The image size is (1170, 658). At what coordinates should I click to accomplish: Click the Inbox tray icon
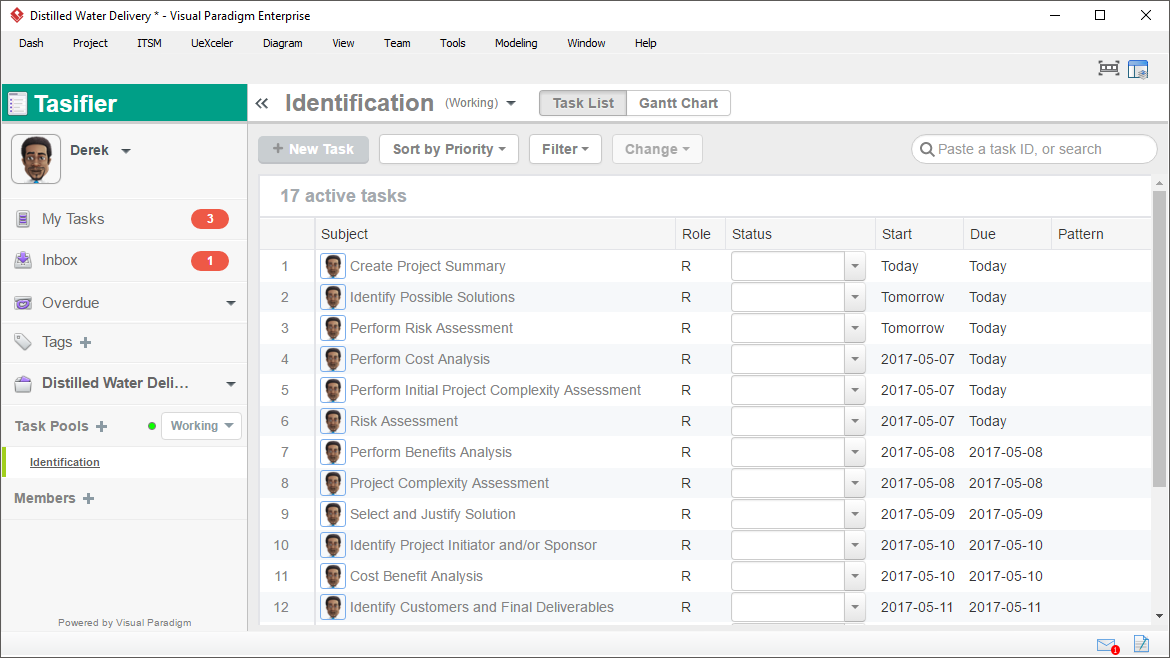click(x=23, y=260)
